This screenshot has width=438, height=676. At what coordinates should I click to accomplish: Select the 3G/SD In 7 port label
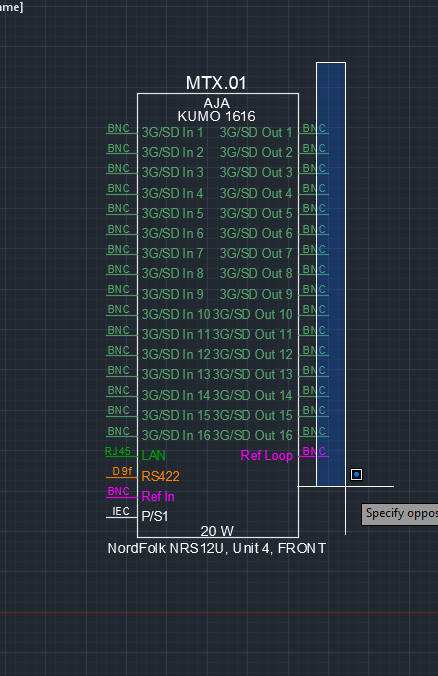[x=172, y=253]
